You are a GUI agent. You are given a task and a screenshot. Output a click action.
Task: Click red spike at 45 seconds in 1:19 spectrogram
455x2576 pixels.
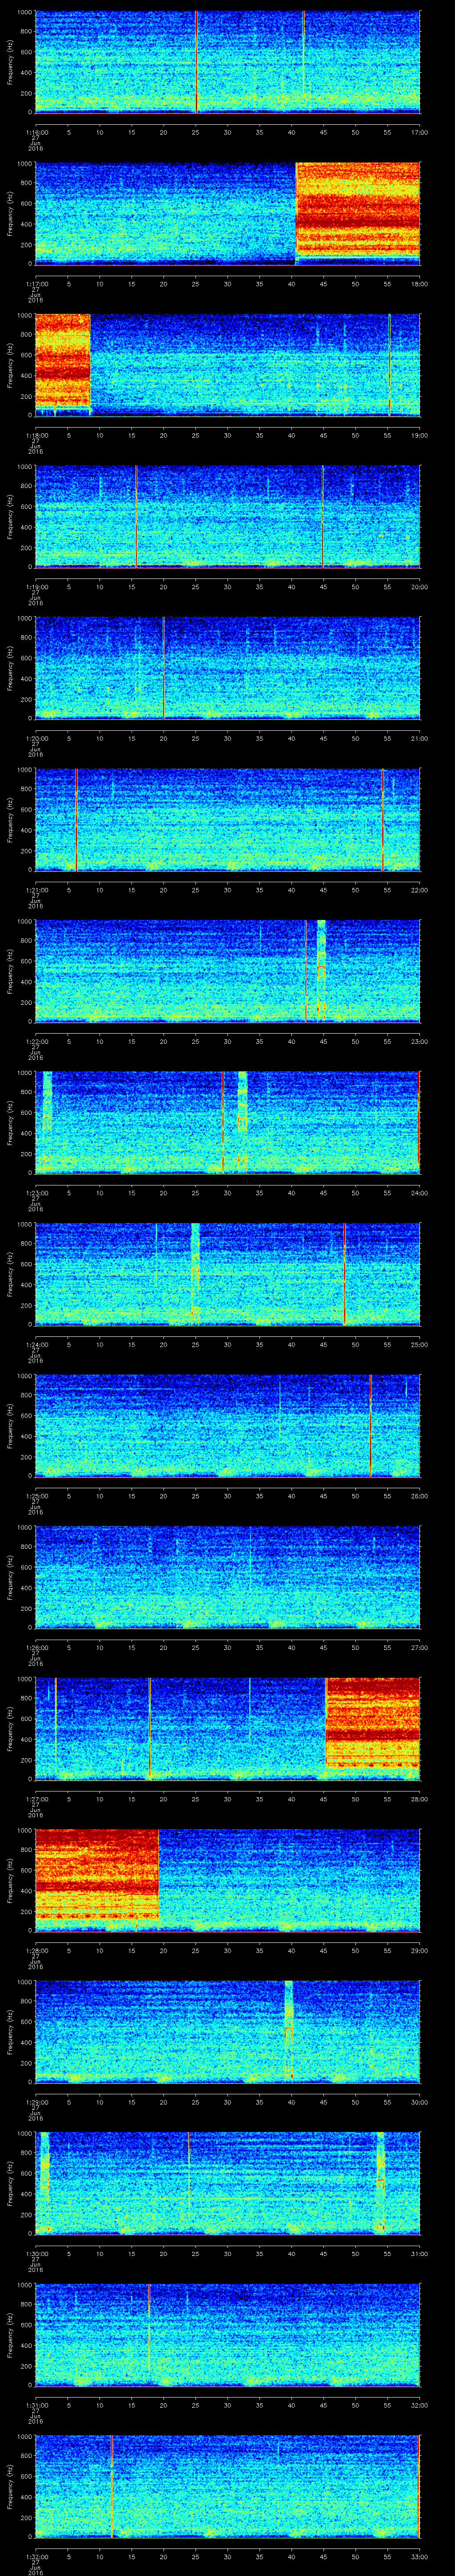pyautogui.click(x=323, y=516)
